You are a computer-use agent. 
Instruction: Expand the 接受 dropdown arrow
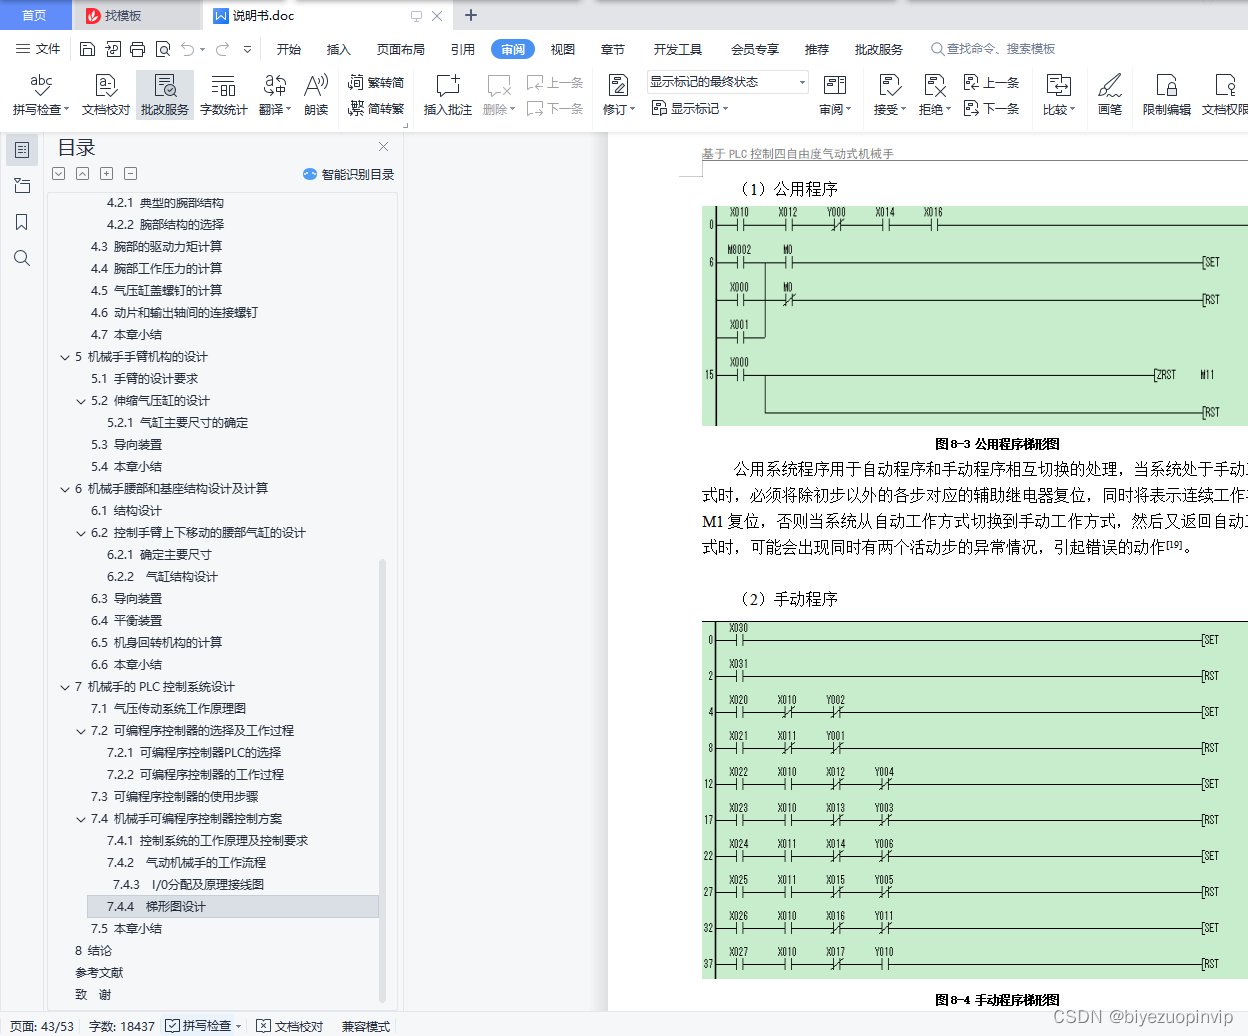pyautogui.click(x=902, y=110)
